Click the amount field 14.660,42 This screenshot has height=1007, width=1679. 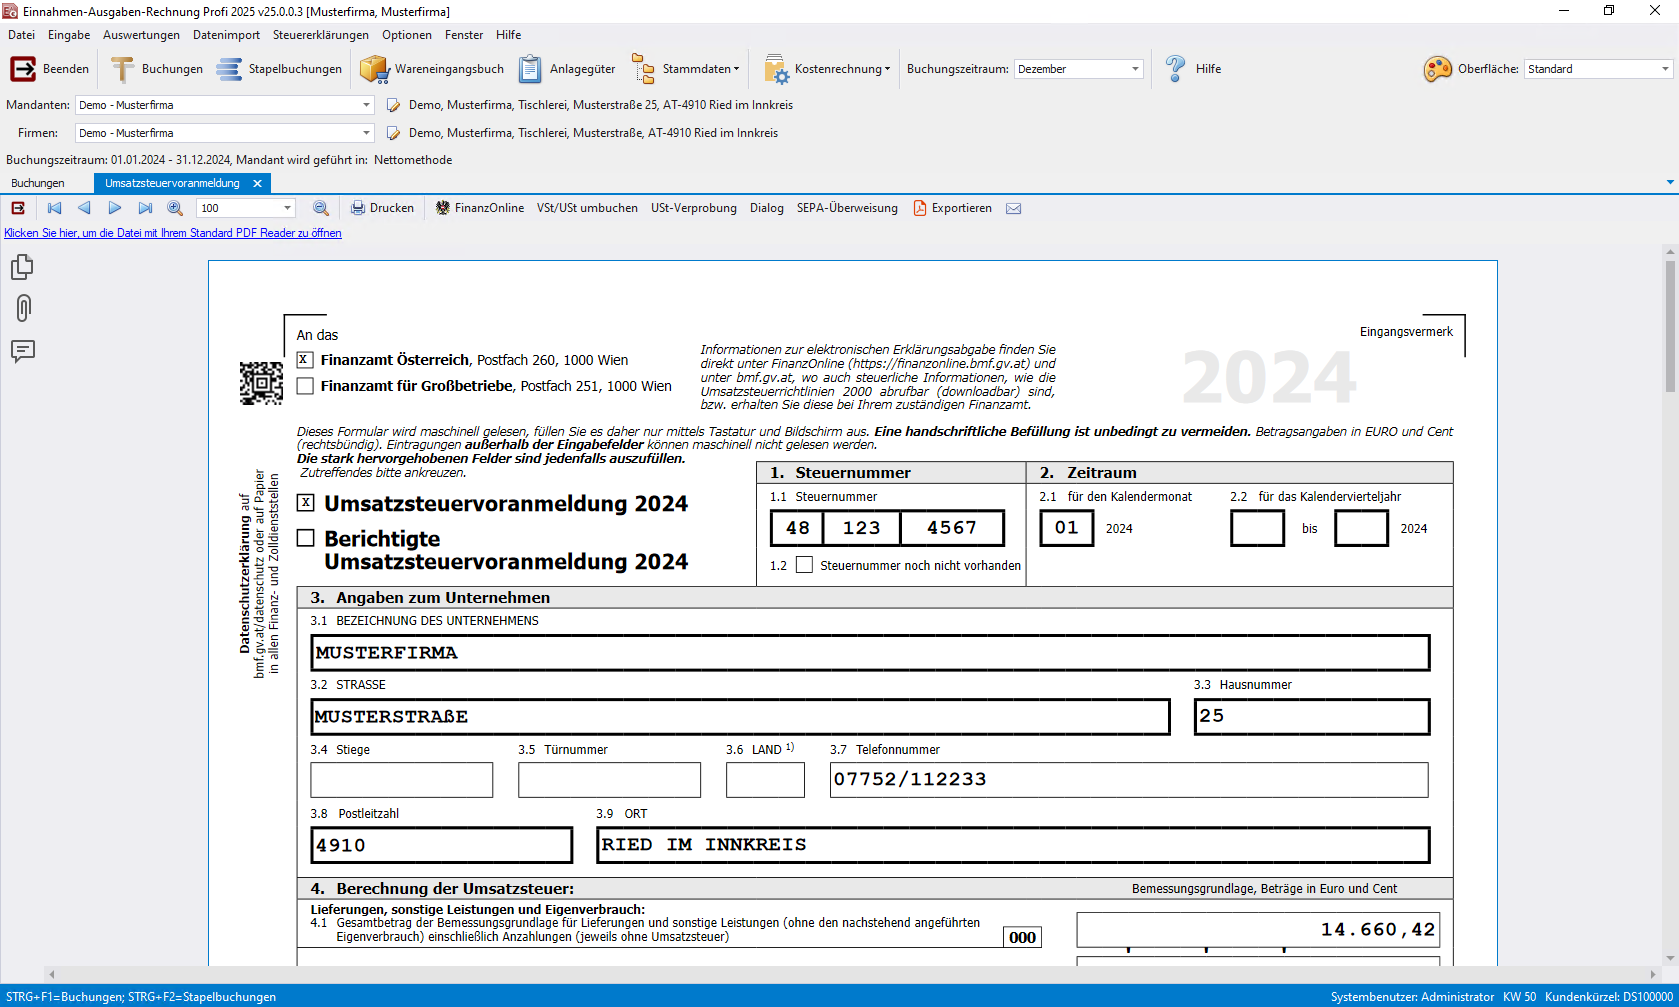(1258, 930)
